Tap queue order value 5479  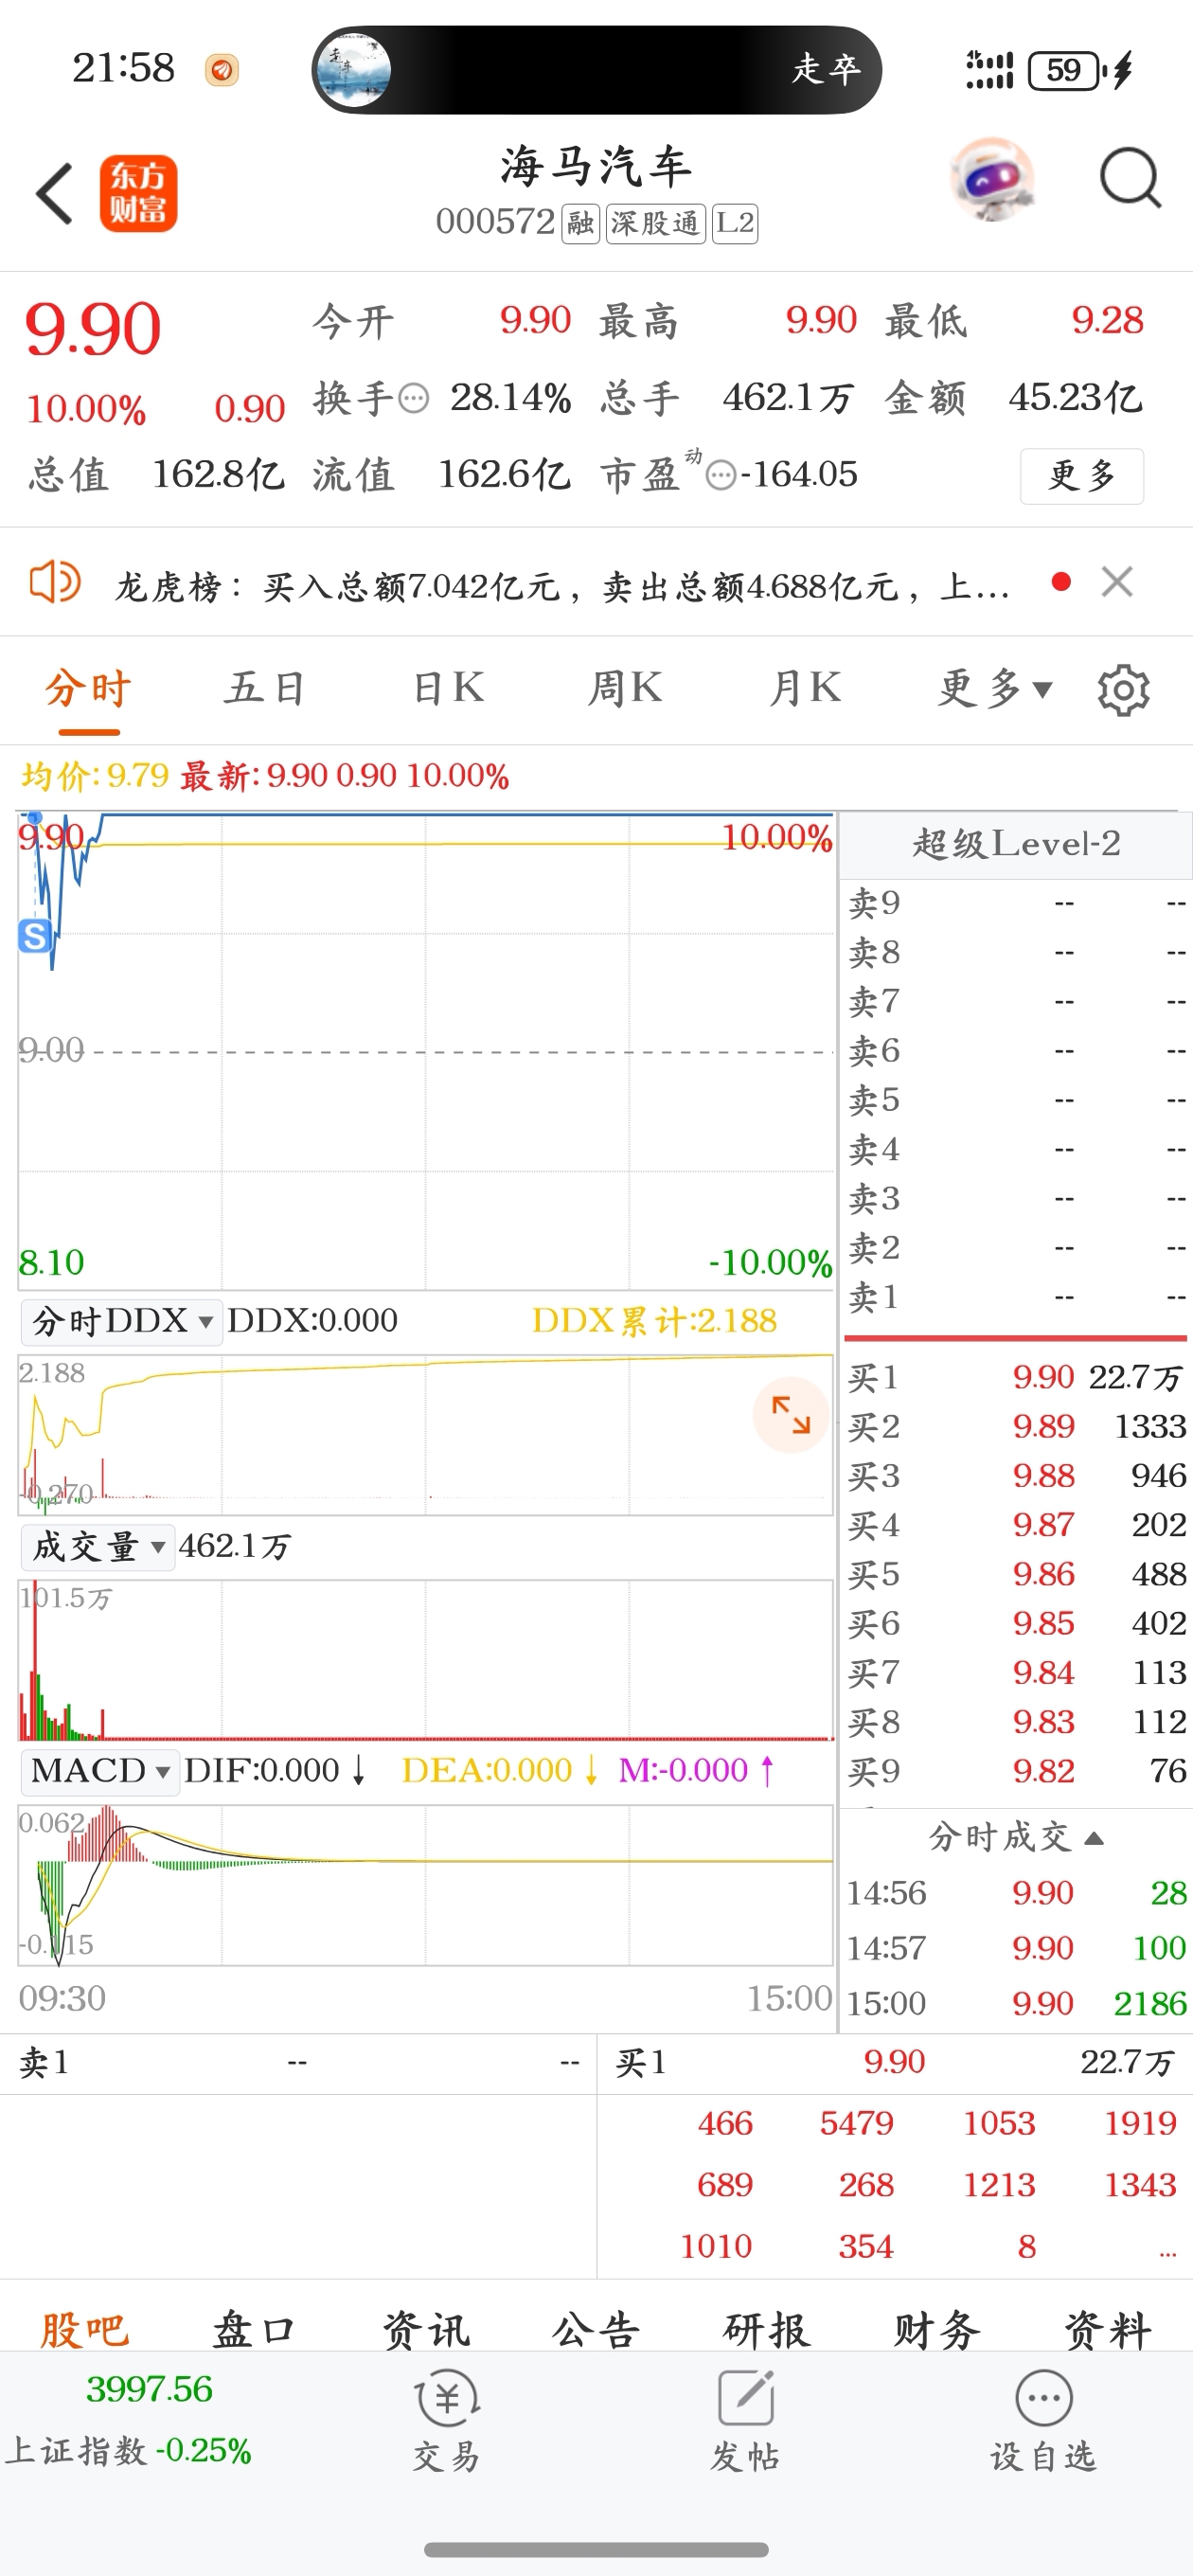[x=857, y=2124]
